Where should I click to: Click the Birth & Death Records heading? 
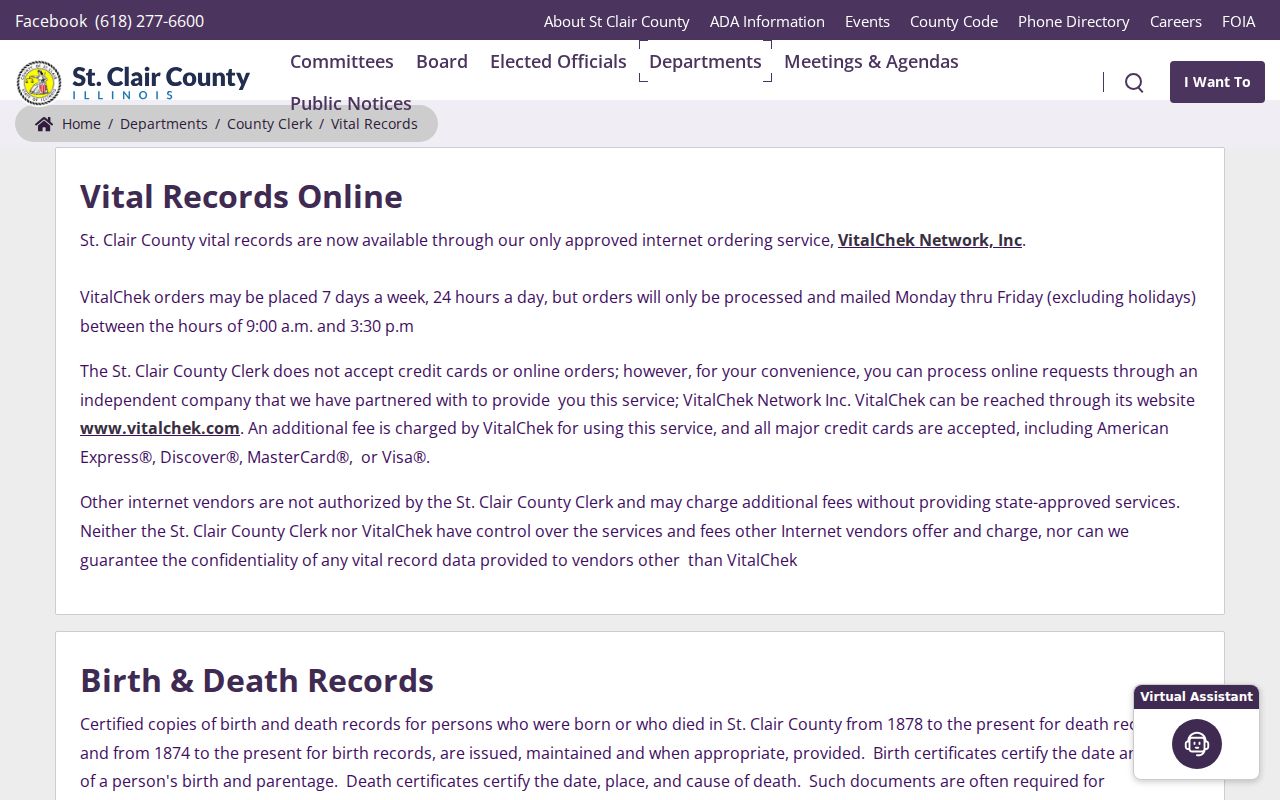(x=257, y=680)
